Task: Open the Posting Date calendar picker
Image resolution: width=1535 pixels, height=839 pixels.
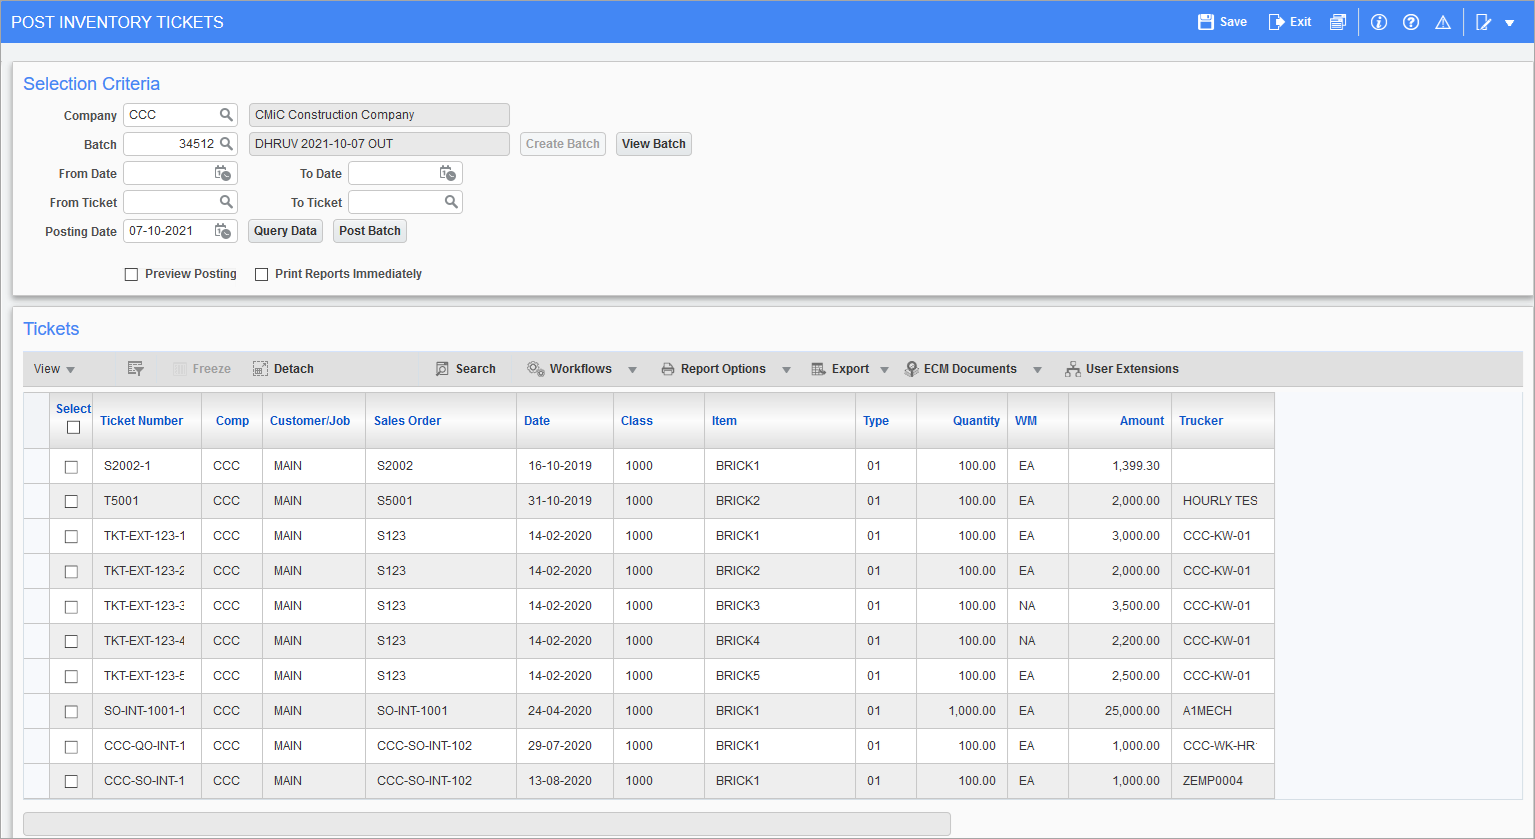Action: (x=224, y=231)
